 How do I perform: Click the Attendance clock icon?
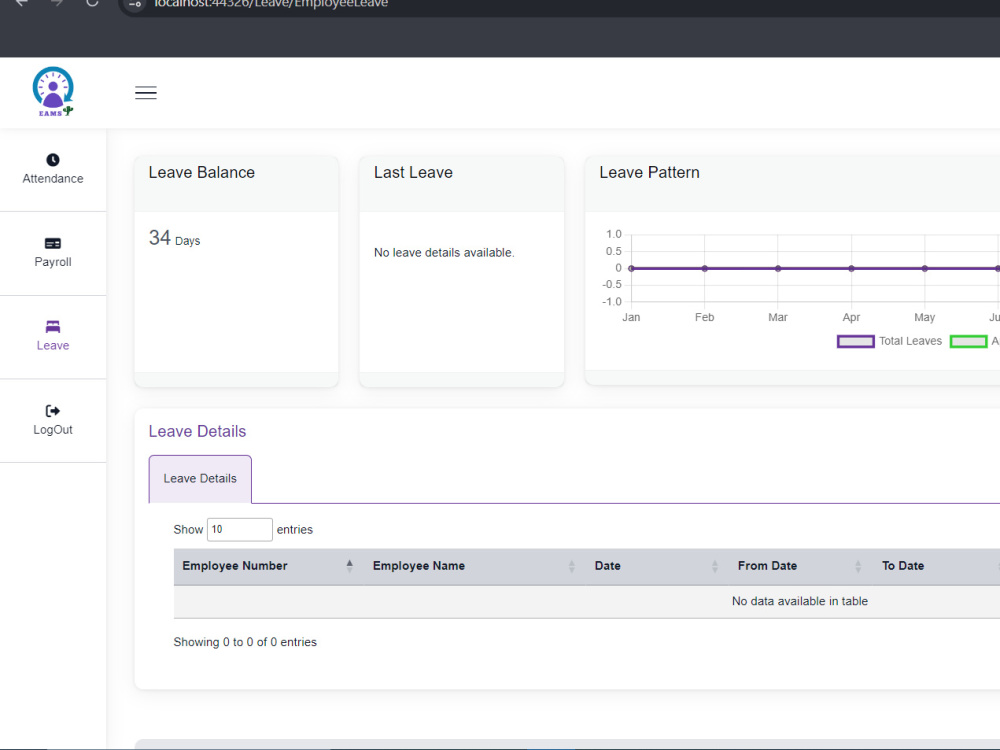coord(53,159)
